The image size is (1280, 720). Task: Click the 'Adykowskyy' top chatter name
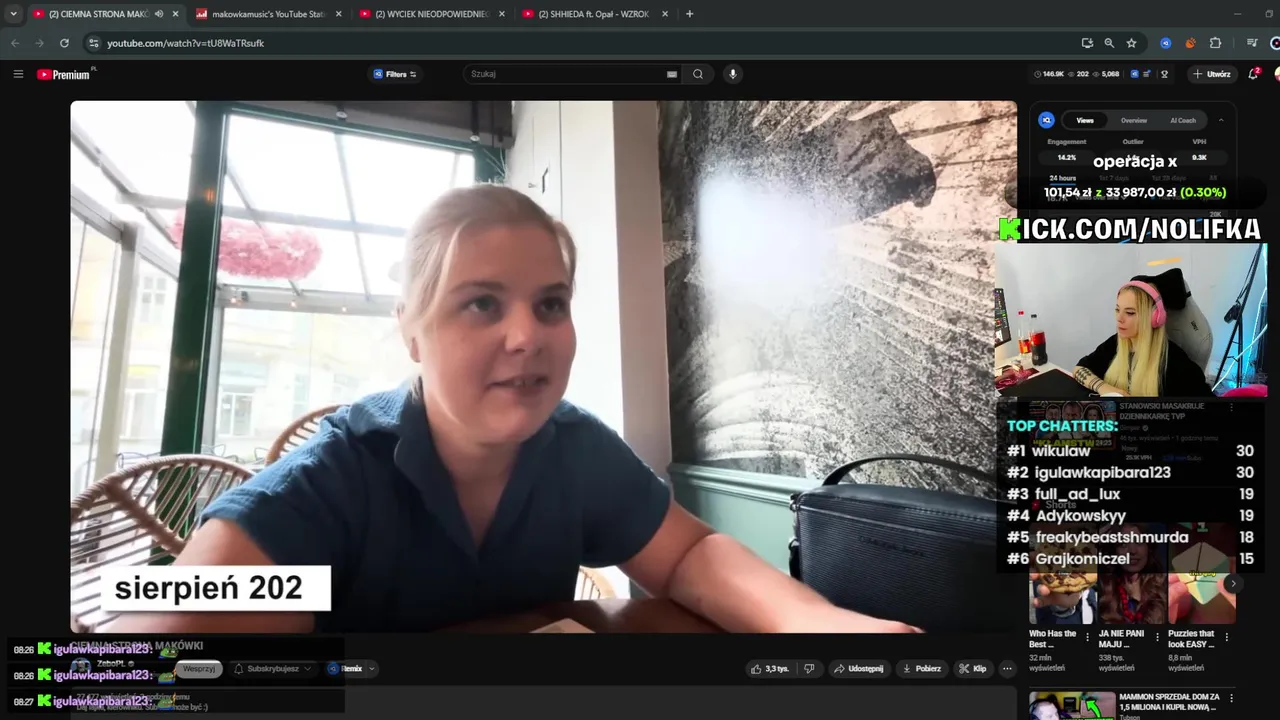tap(1081, 516)
